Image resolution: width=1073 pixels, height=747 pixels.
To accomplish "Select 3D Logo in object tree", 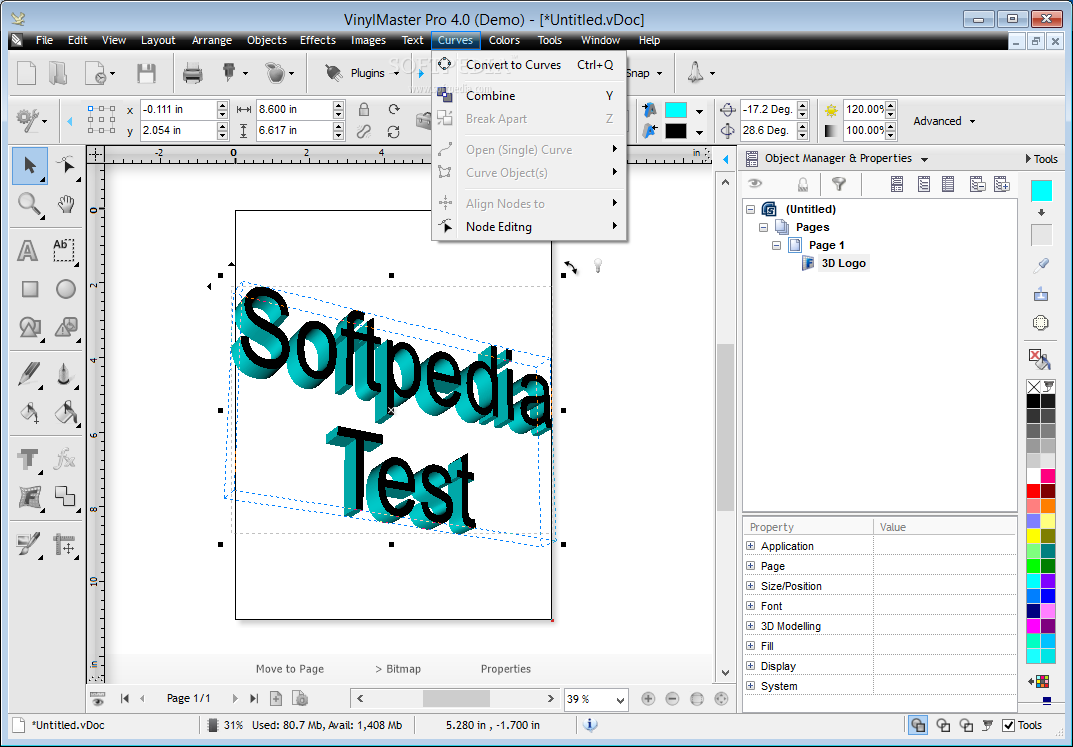I will [x=843, y=263].
